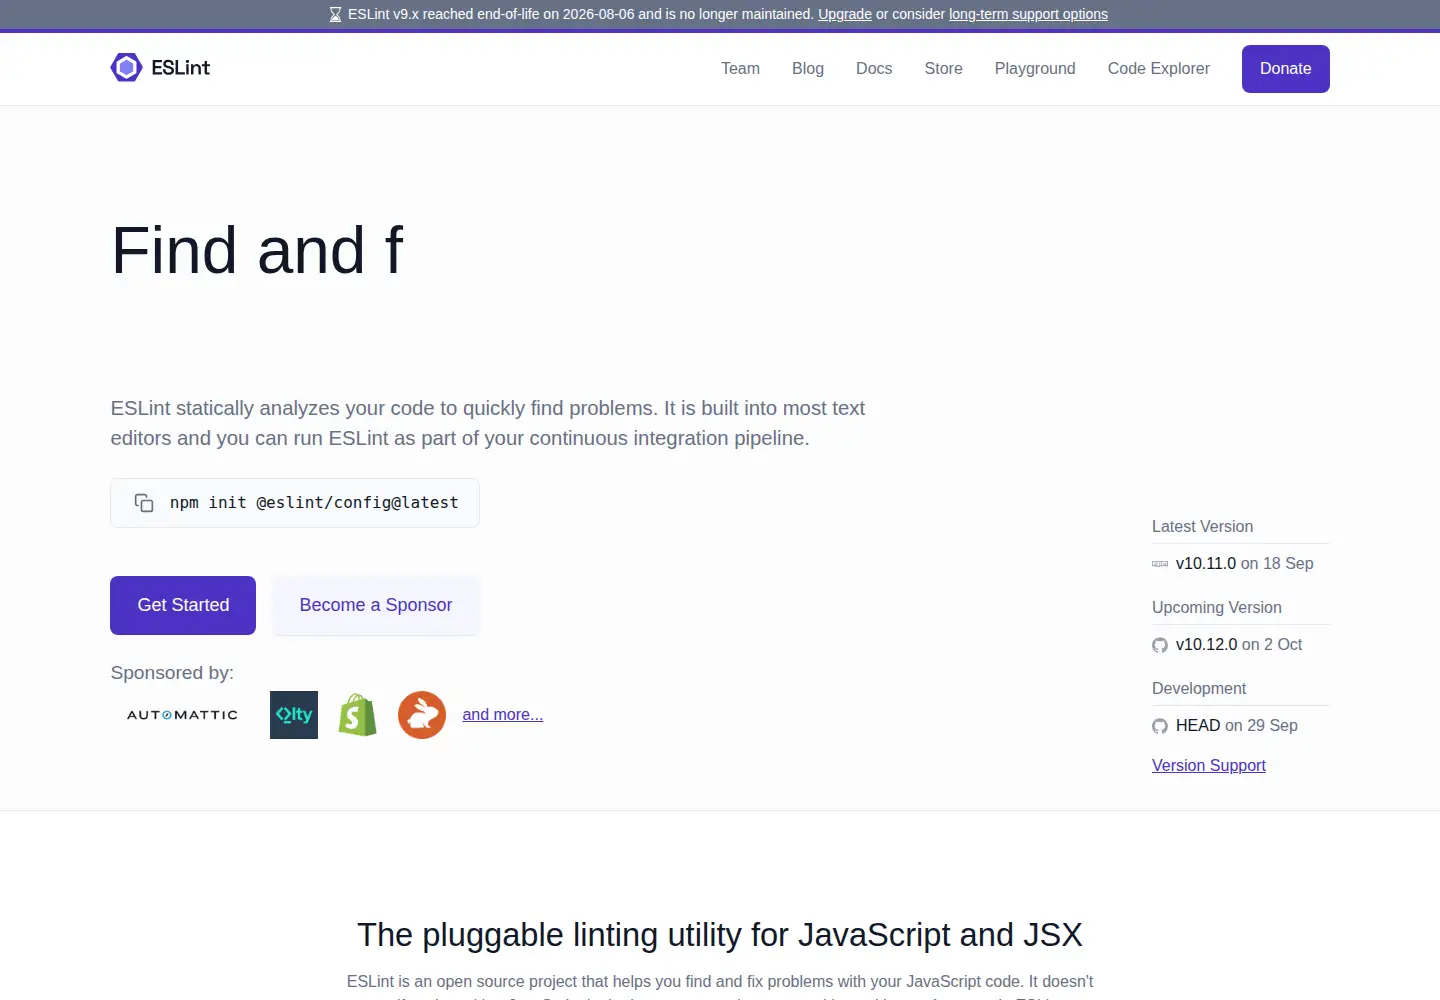Click the npm icon beside v10.11.0

[1160, 564]
